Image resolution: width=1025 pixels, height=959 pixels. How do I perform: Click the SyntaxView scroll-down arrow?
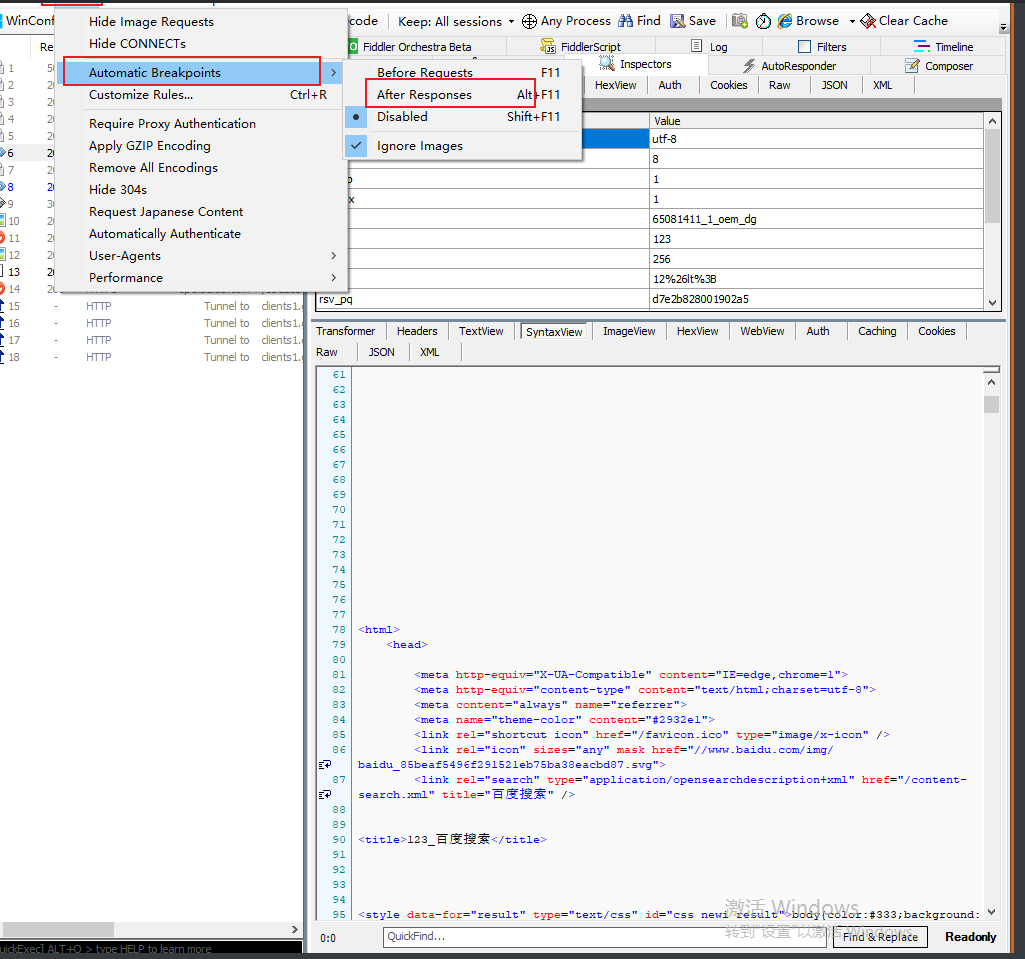(992, 912)
